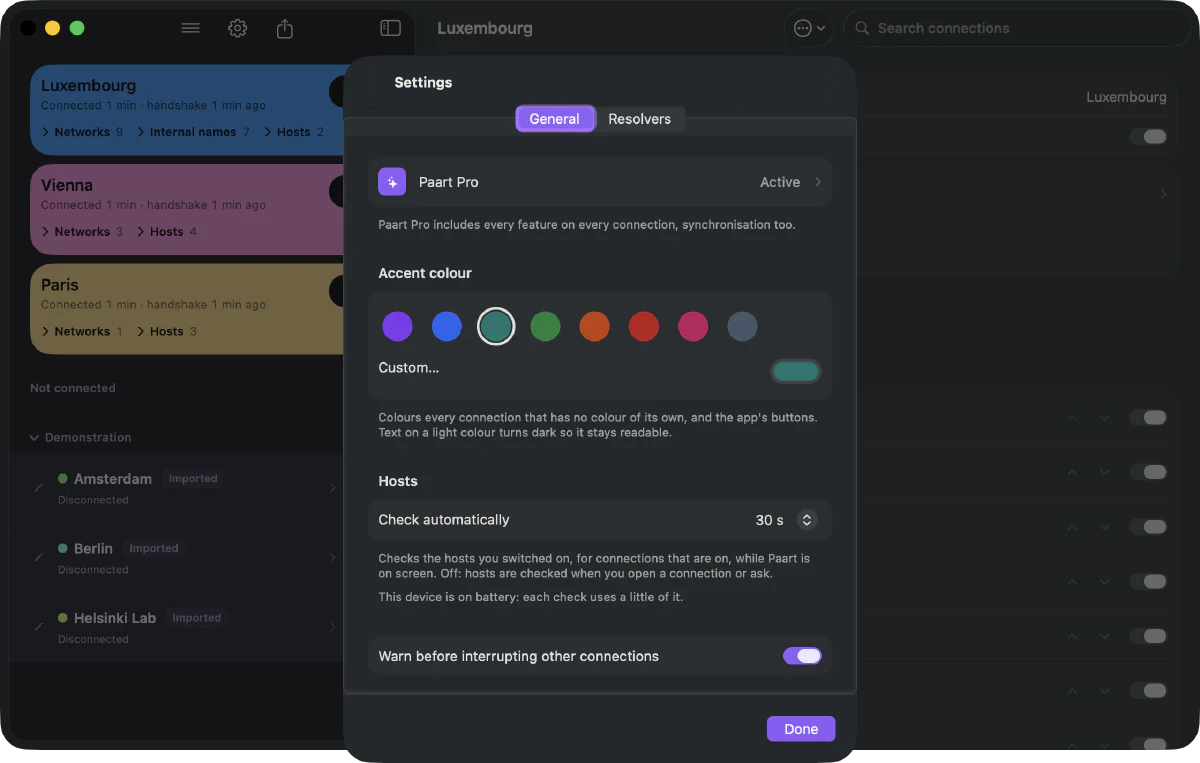The height and width of the screenshot is (763, 1200).
Task: Toggle Warn before interrupting other connections
Action: coord(802,656)
